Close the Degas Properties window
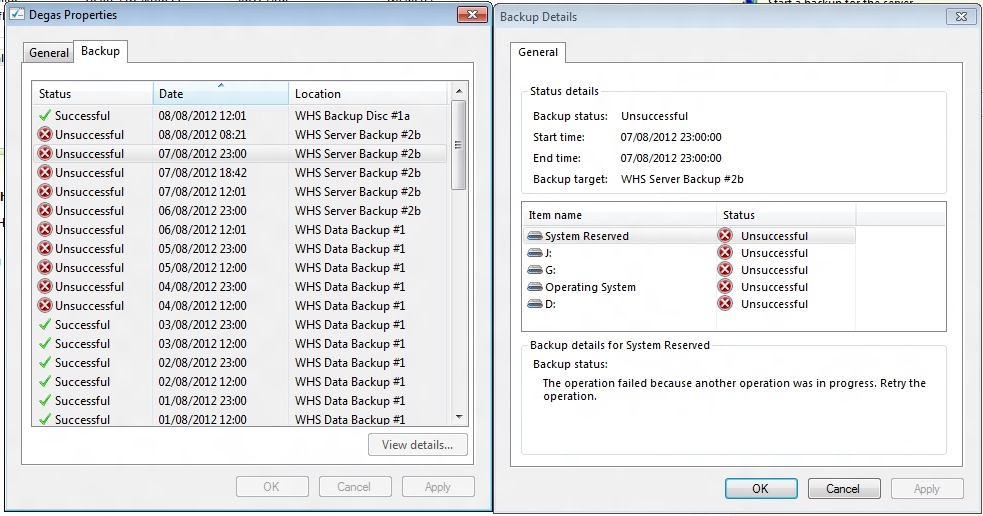Image resolution: width=983 pixels, height=516 pixels. pos(471,15)
